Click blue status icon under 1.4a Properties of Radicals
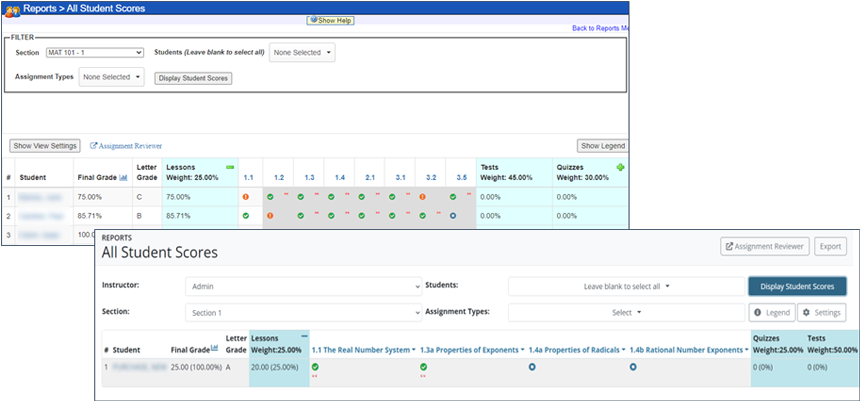 point(533,368)
